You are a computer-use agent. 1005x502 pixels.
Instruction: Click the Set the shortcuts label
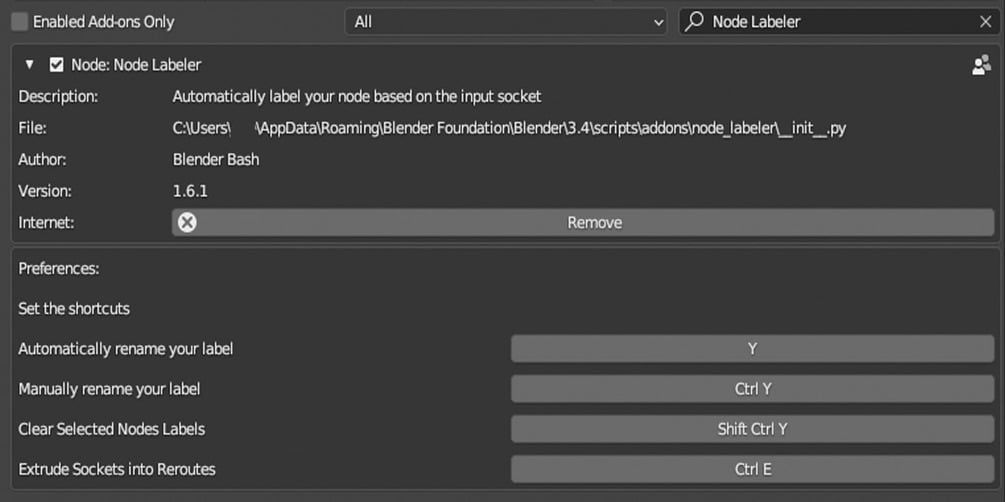coord(74,309)
